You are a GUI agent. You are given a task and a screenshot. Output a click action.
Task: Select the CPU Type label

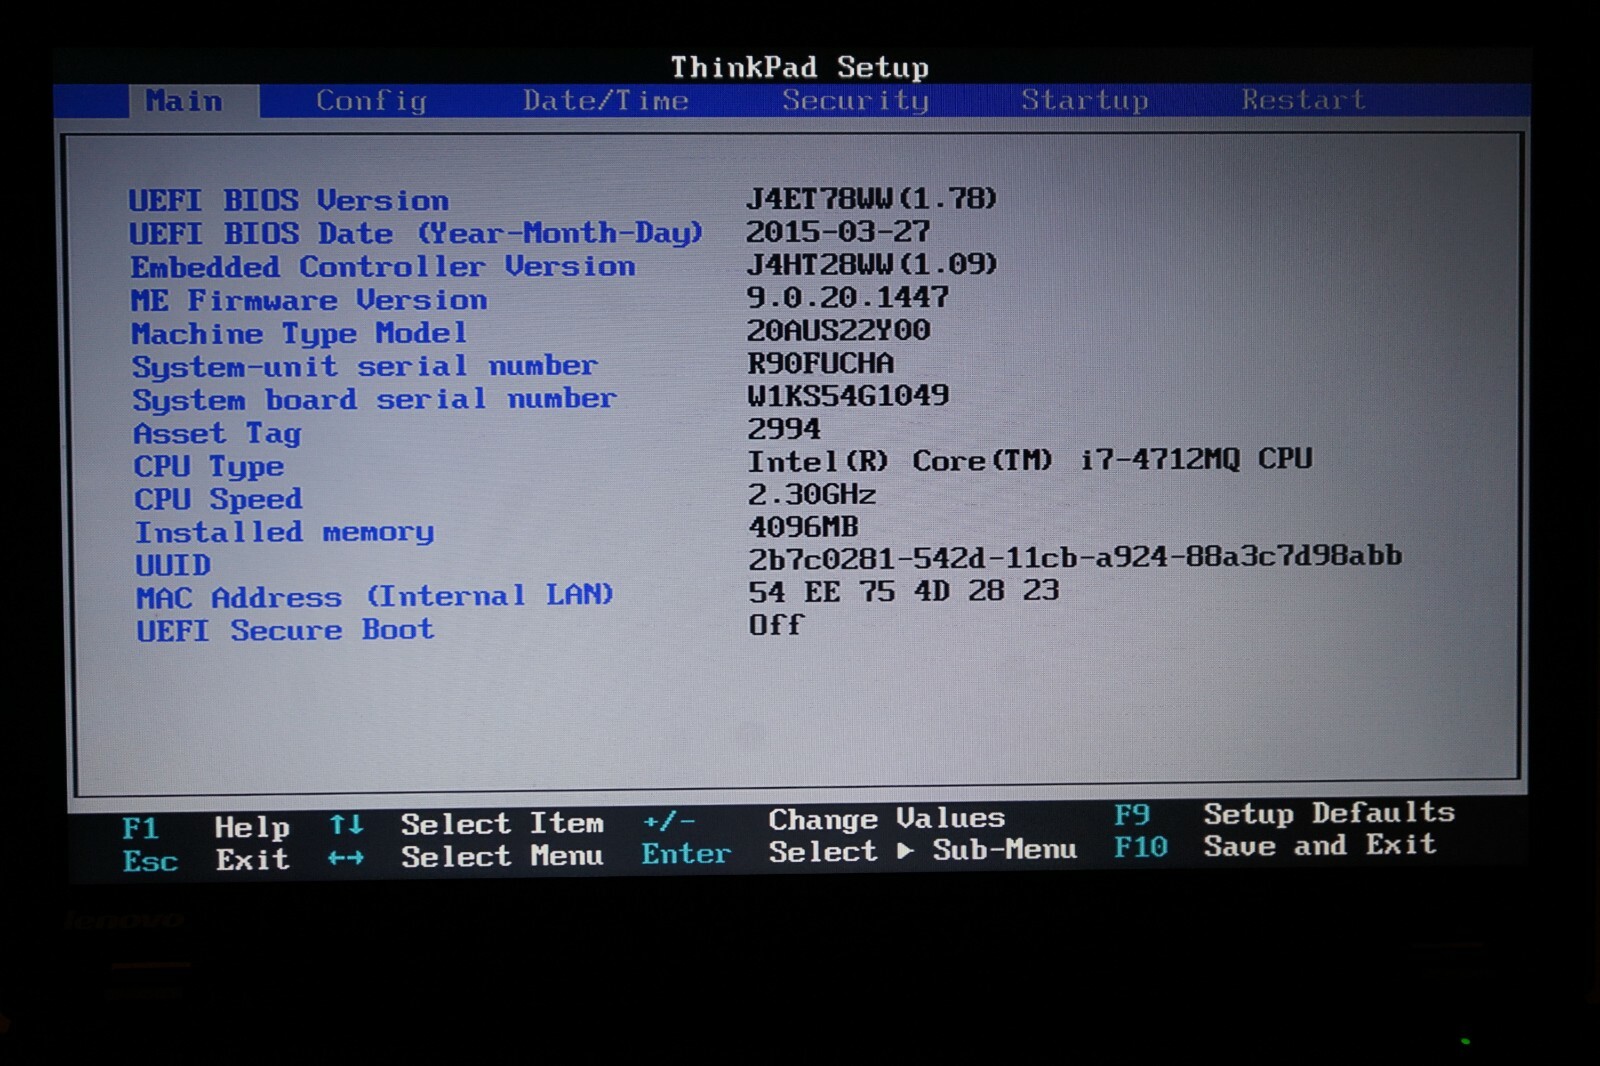point(209,466)
